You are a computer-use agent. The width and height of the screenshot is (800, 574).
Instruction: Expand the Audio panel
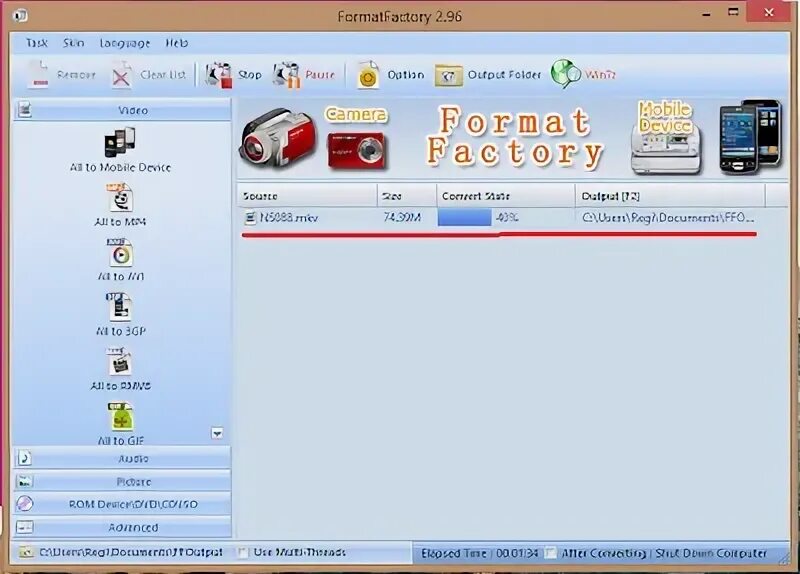click(122, 458)
